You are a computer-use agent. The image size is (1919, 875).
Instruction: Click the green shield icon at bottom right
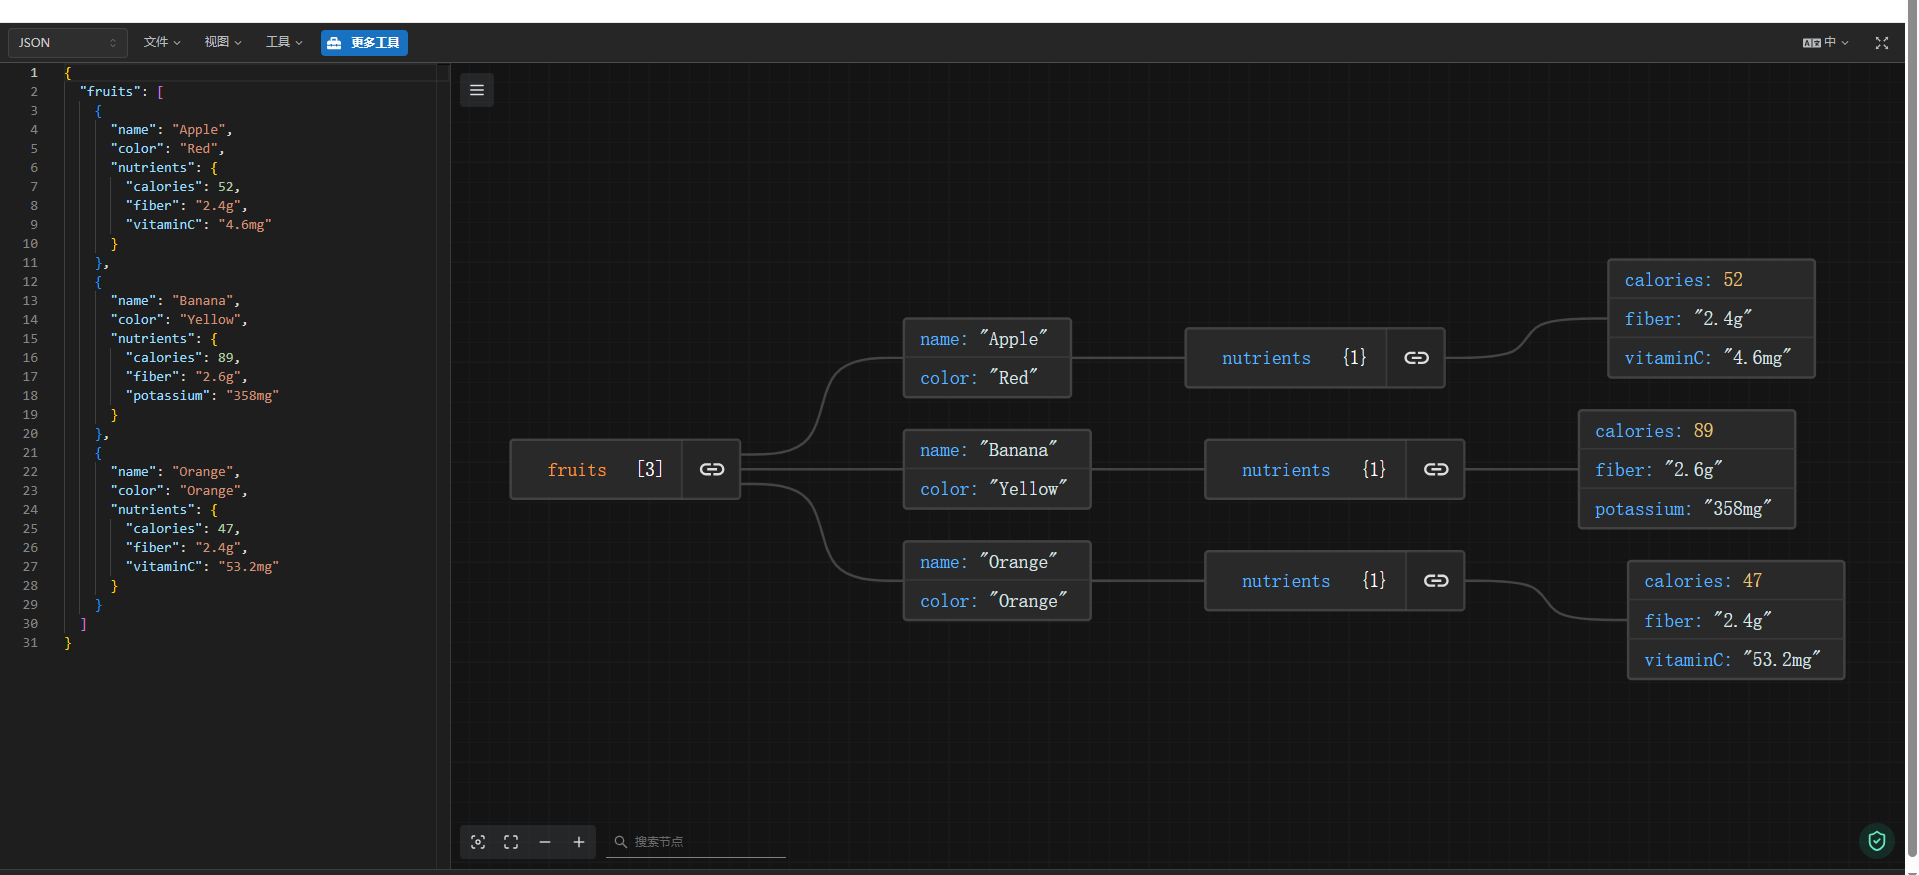point(1877,841)
